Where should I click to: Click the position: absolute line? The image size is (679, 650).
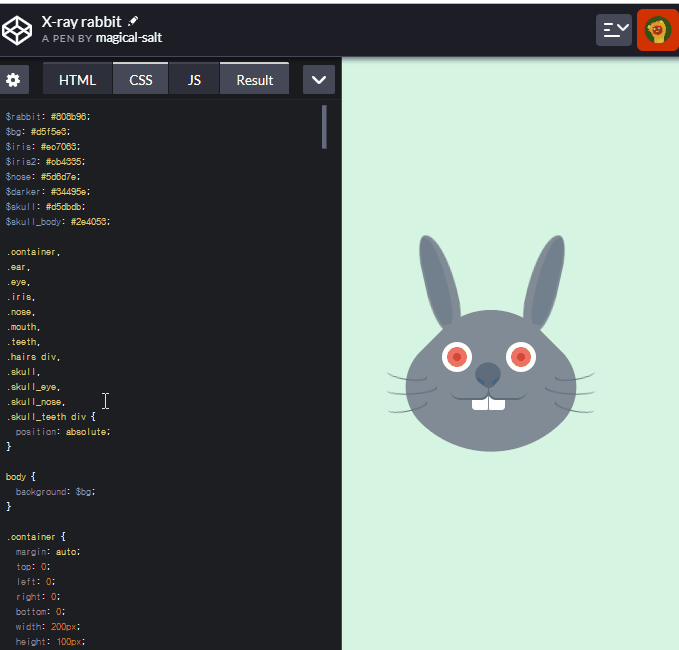63,432
